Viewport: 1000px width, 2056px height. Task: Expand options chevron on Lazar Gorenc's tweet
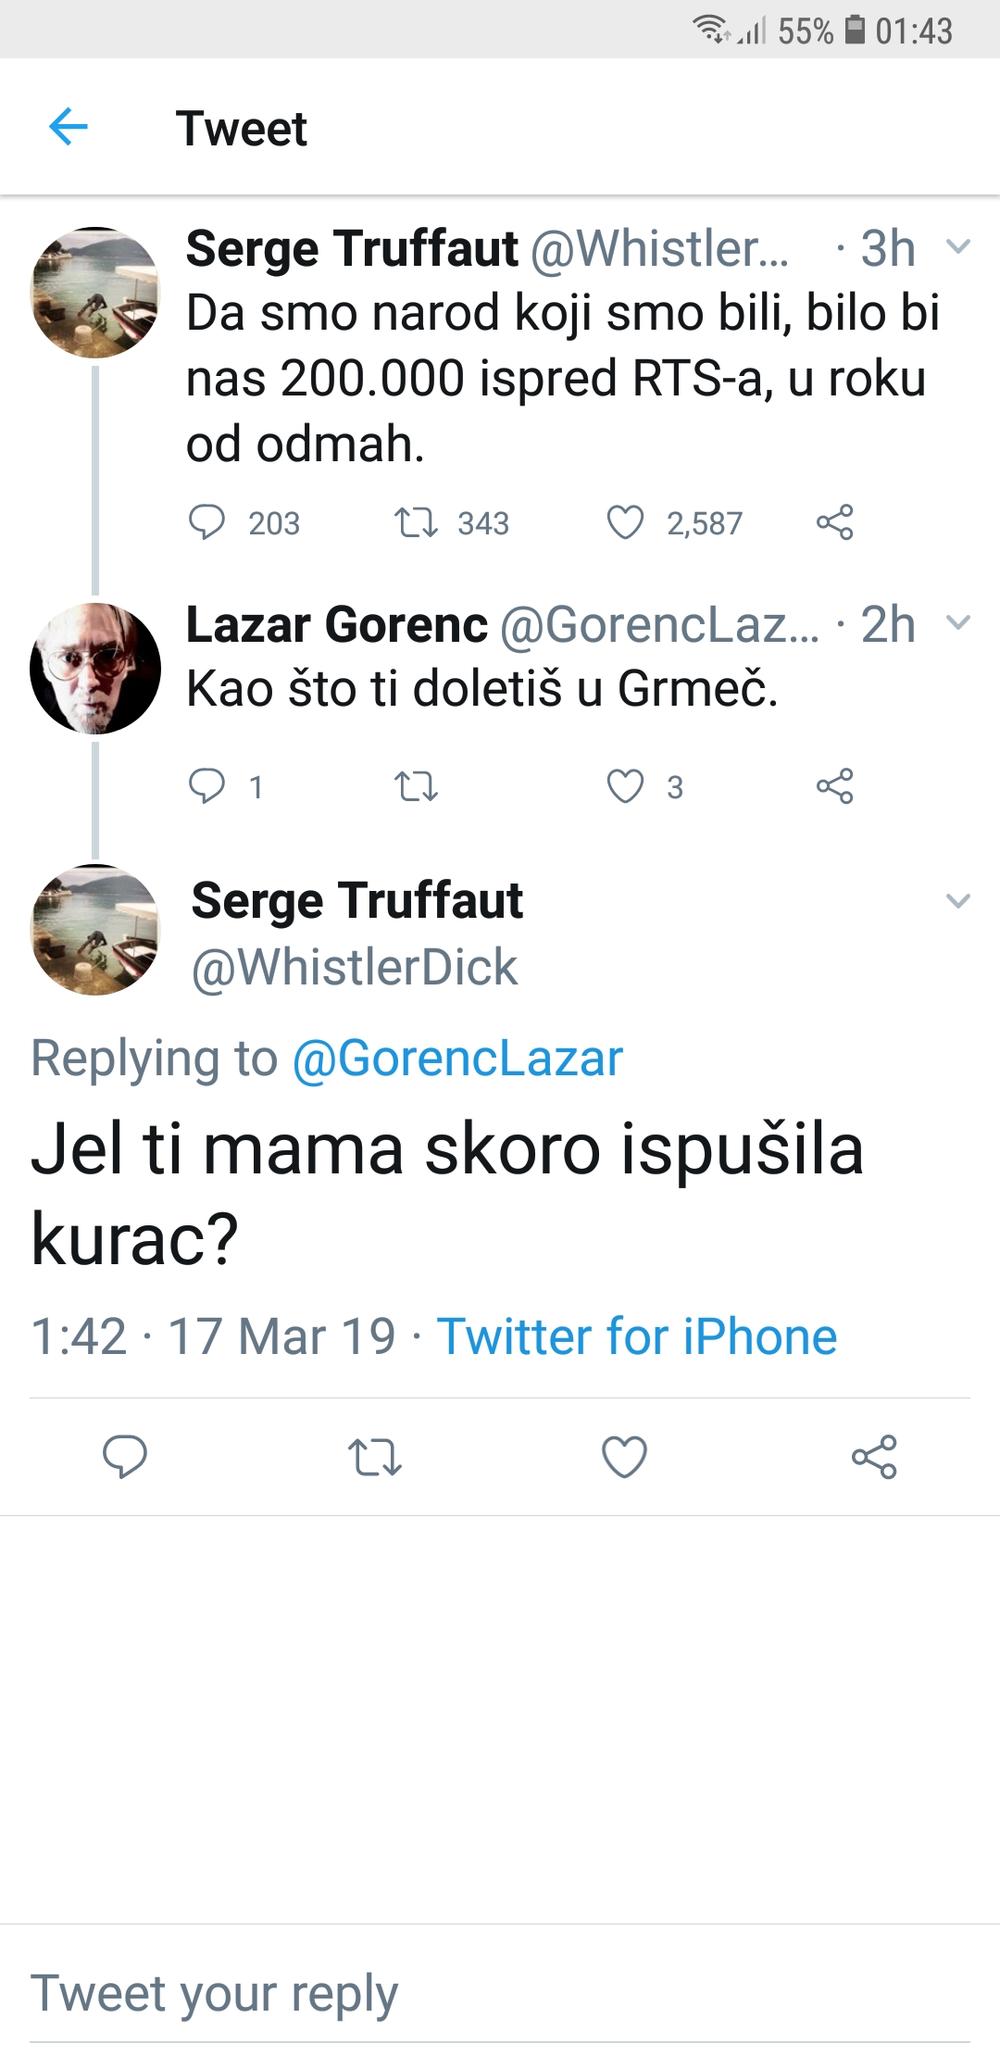tap(958, 623)
